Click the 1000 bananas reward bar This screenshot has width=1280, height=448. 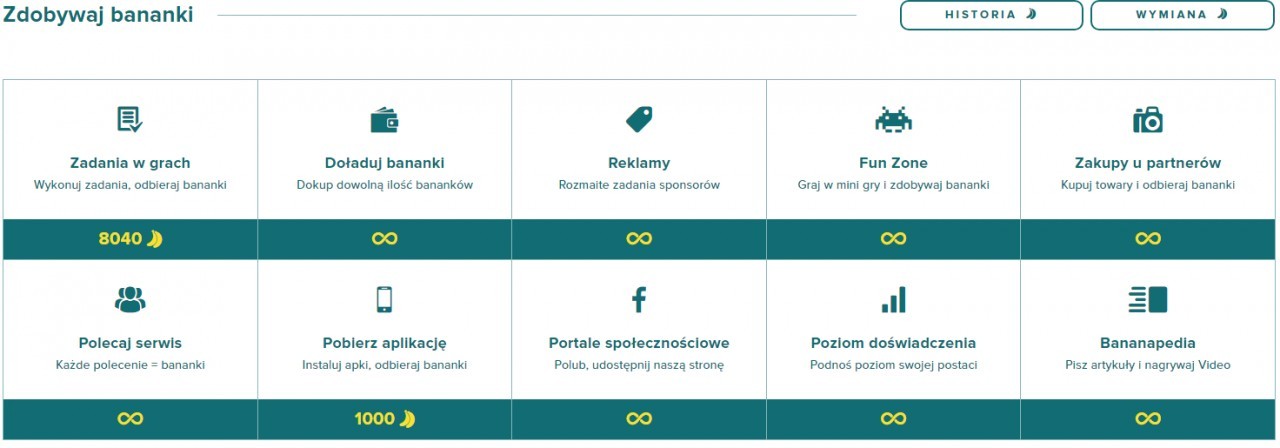(x=385, y=419)
